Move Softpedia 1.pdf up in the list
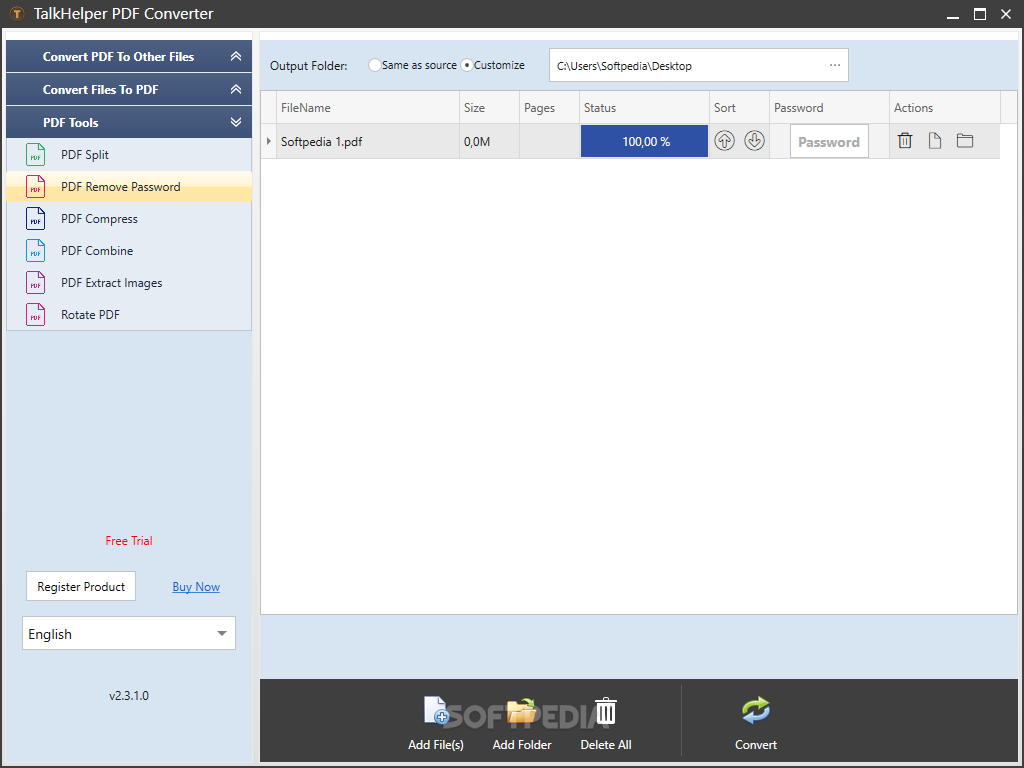Viewport: 1024px width, 768px height. [724, 140]
